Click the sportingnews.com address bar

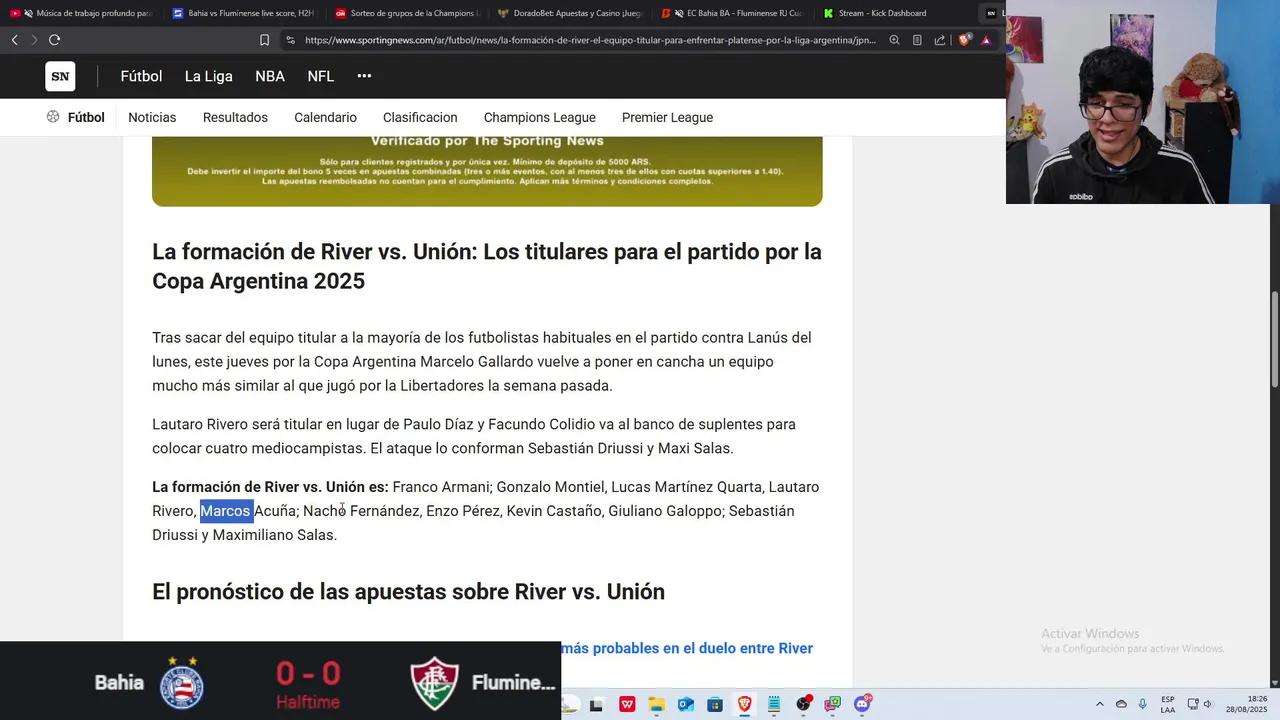(x=590, y=40)
